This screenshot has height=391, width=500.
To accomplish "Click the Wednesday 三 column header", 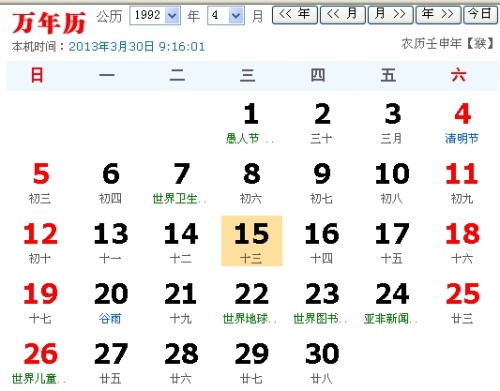I will 248,75.
